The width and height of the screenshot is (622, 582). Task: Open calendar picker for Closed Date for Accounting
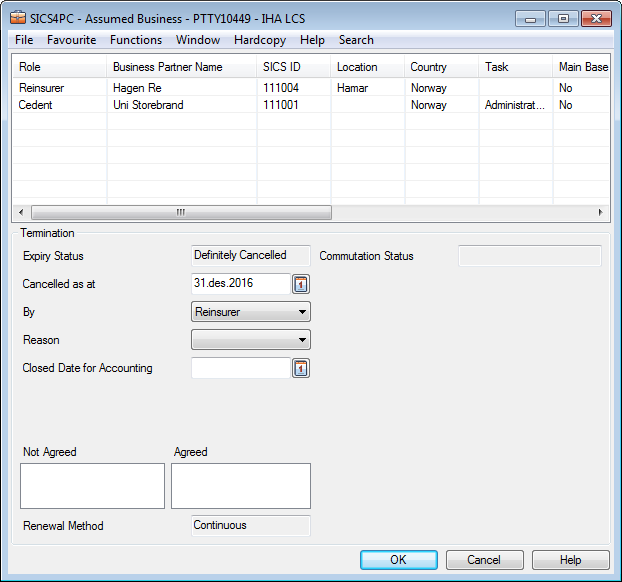coord(301,369)
